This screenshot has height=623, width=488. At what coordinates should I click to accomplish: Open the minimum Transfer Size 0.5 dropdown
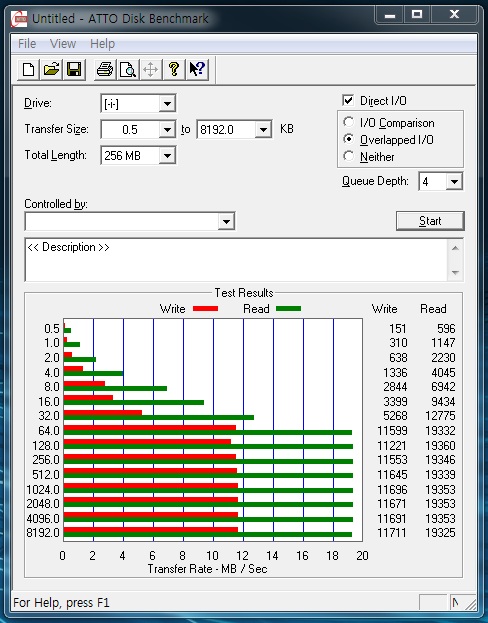(x=167, y=130)
